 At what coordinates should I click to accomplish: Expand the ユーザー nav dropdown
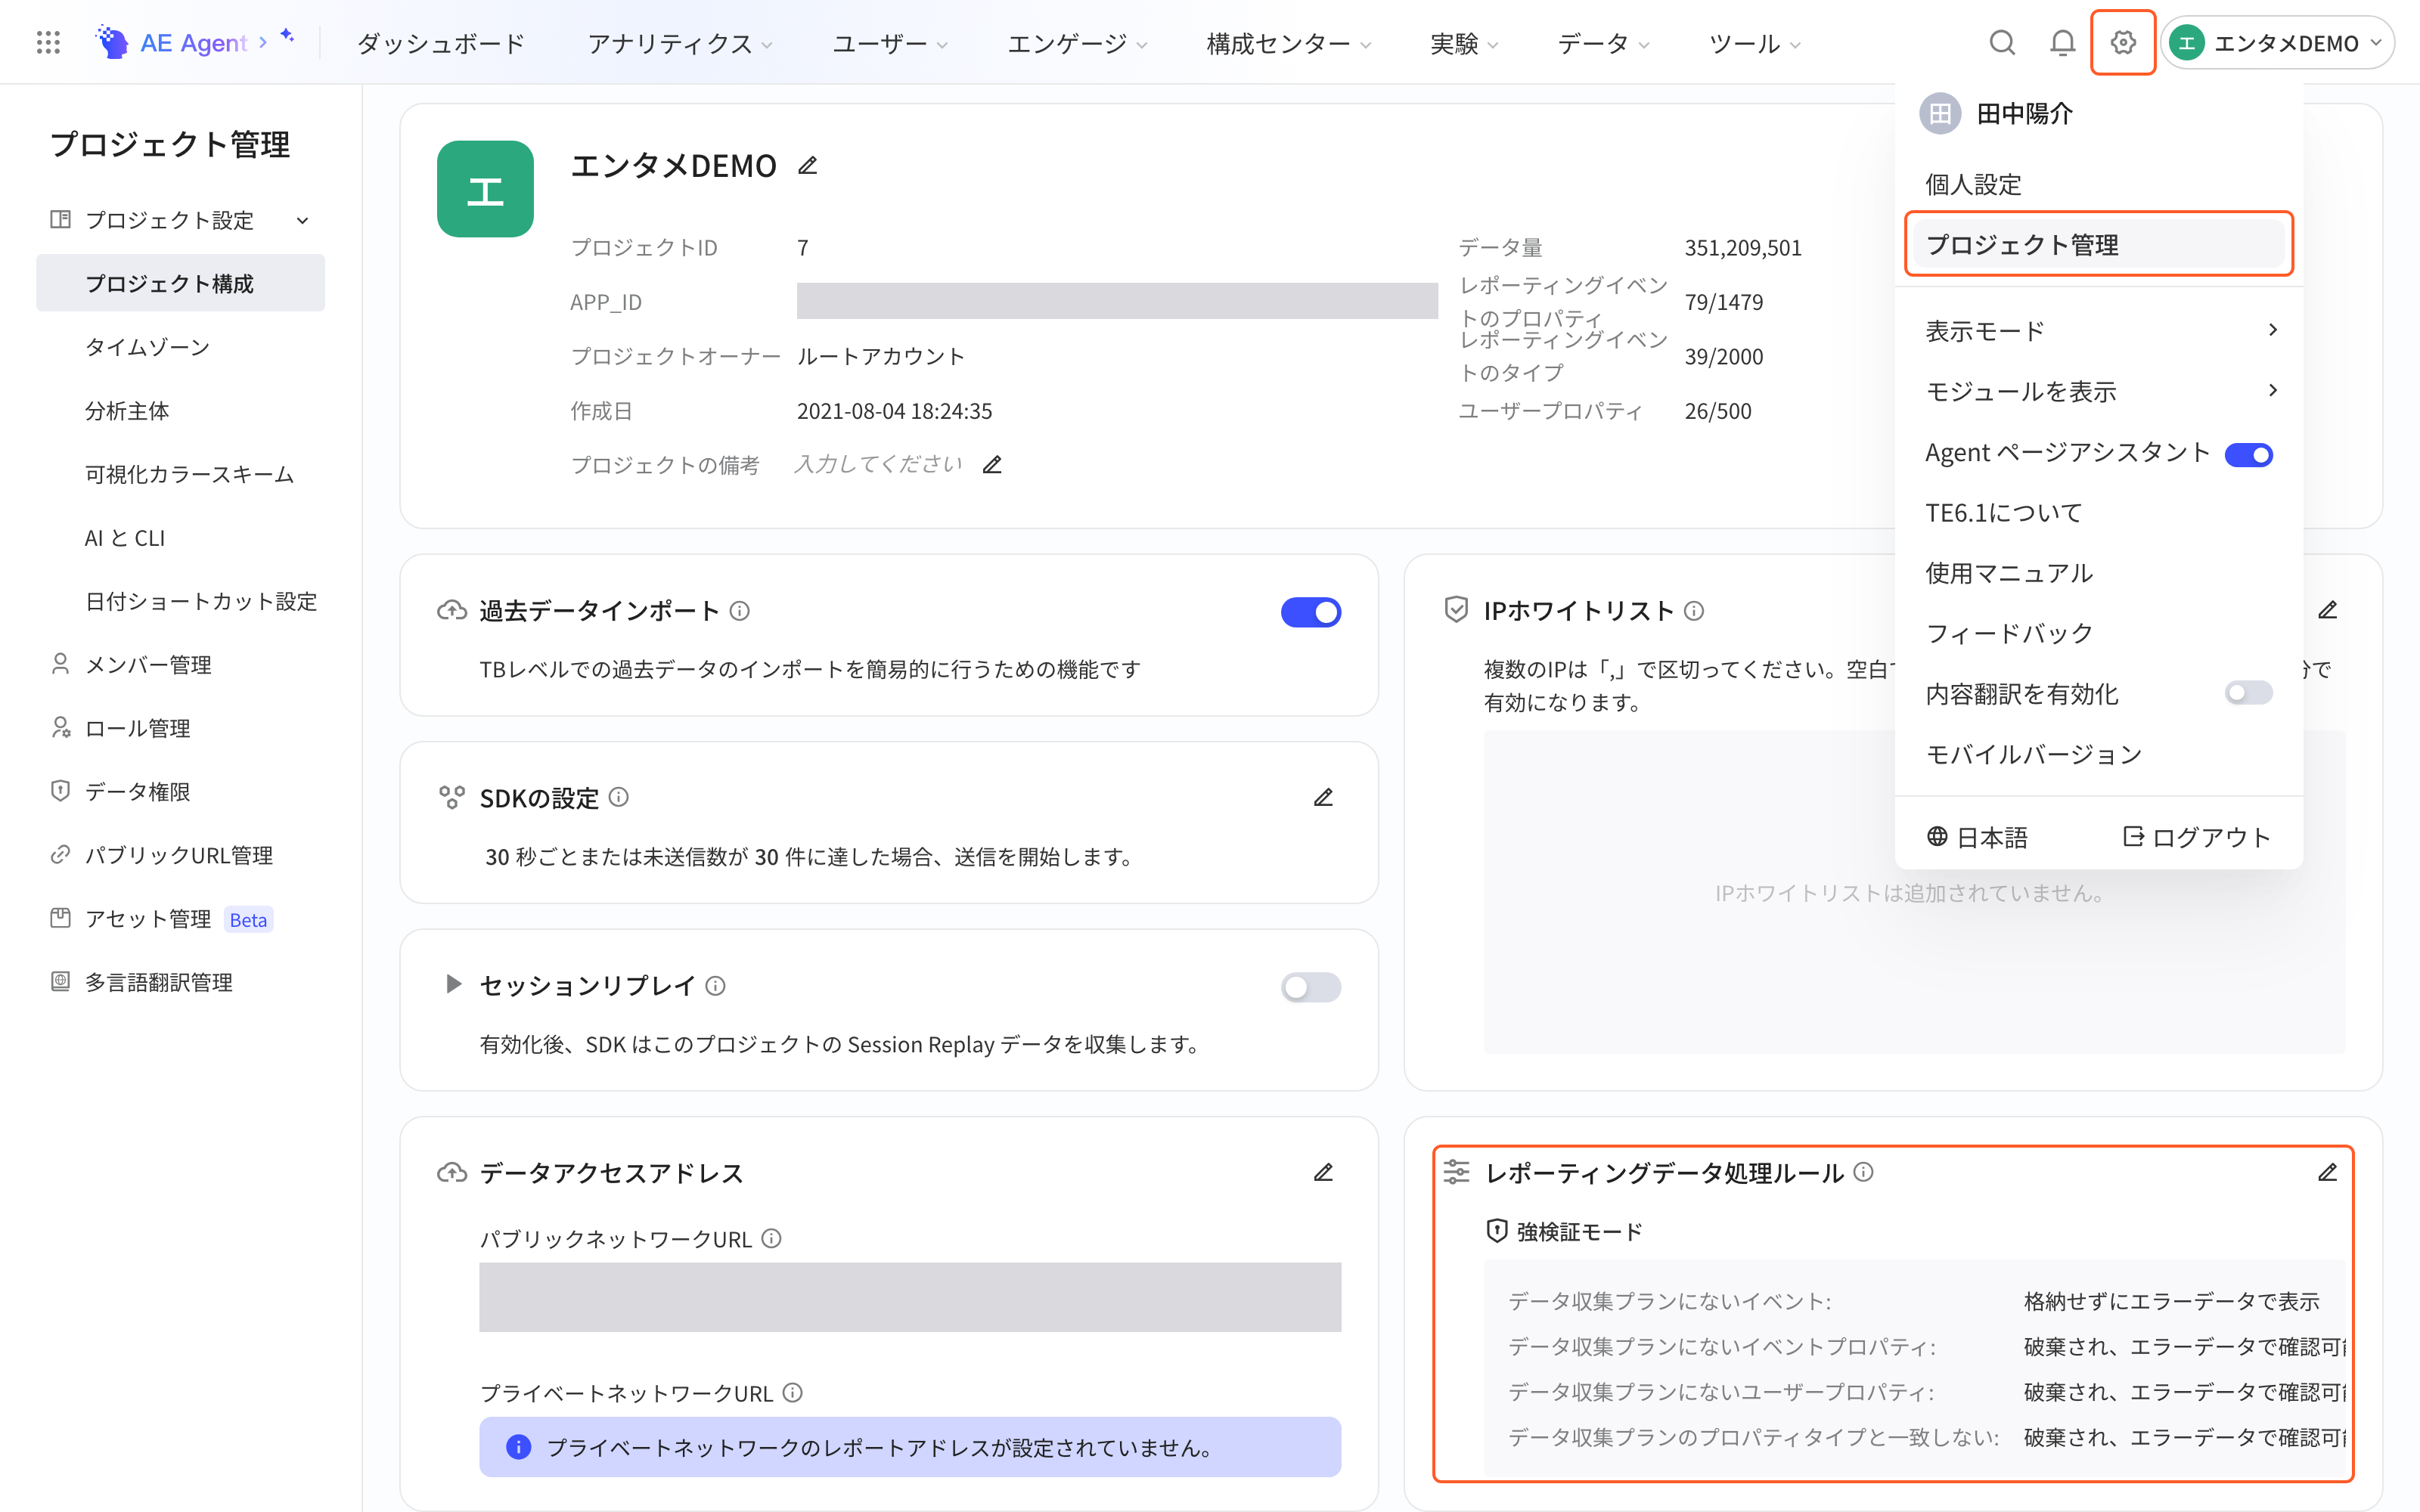tap(890, 44)
